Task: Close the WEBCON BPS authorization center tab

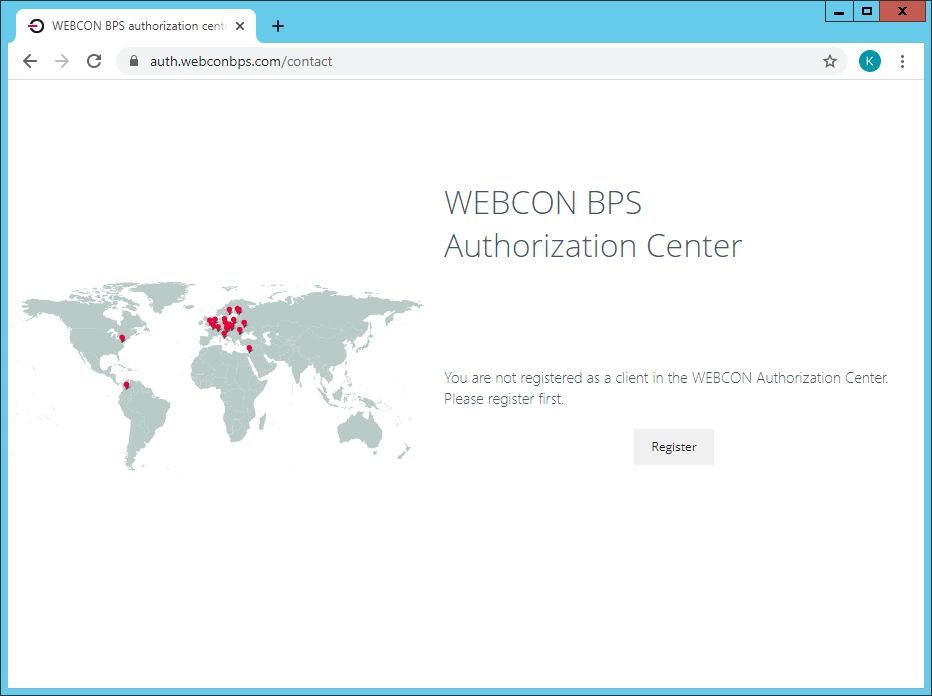Action: [240, 26]
